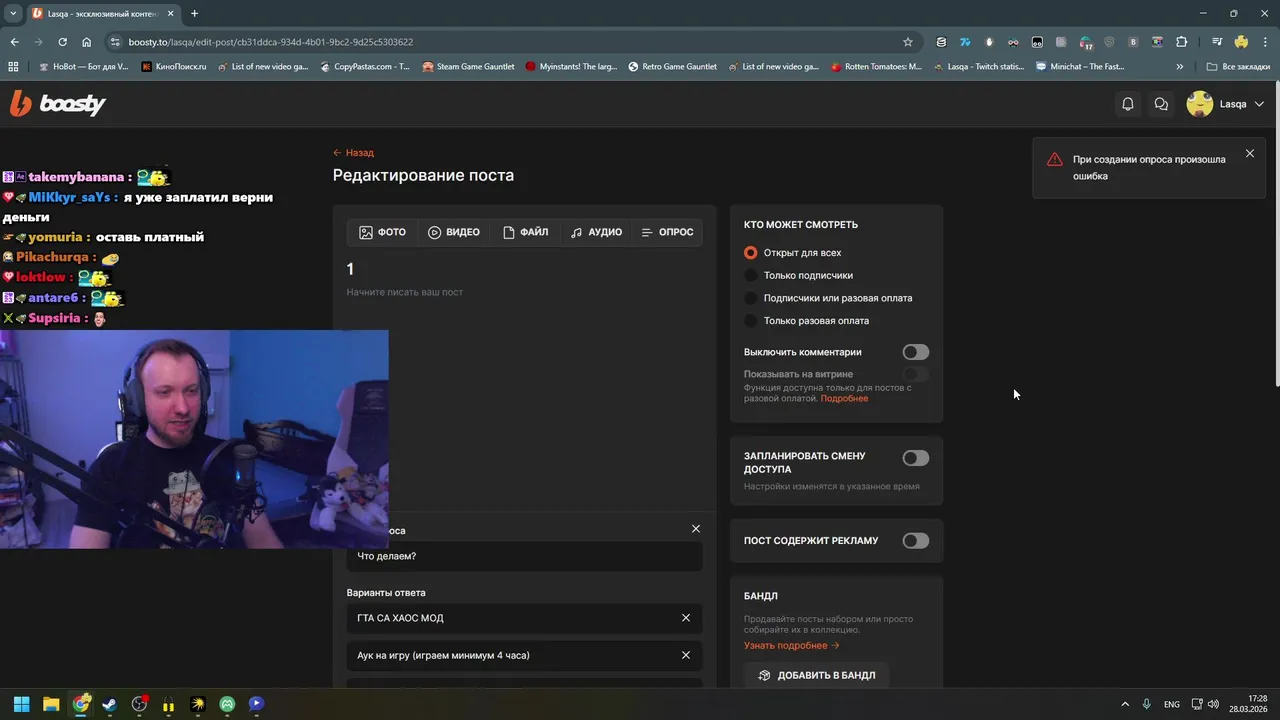Select Открыт для всех access option

793,253
